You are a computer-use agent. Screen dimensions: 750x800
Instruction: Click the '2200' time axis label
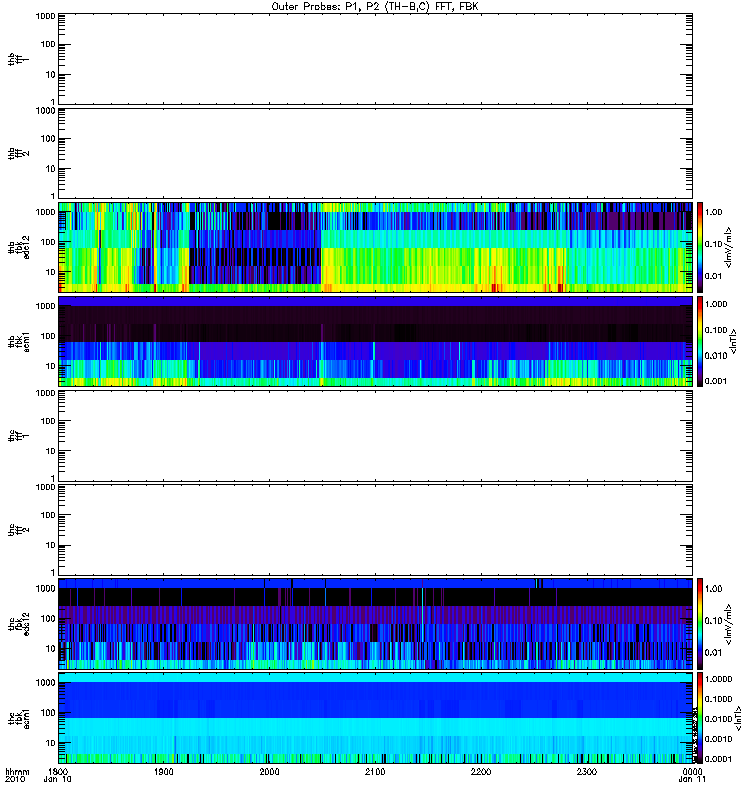point(481,771)
